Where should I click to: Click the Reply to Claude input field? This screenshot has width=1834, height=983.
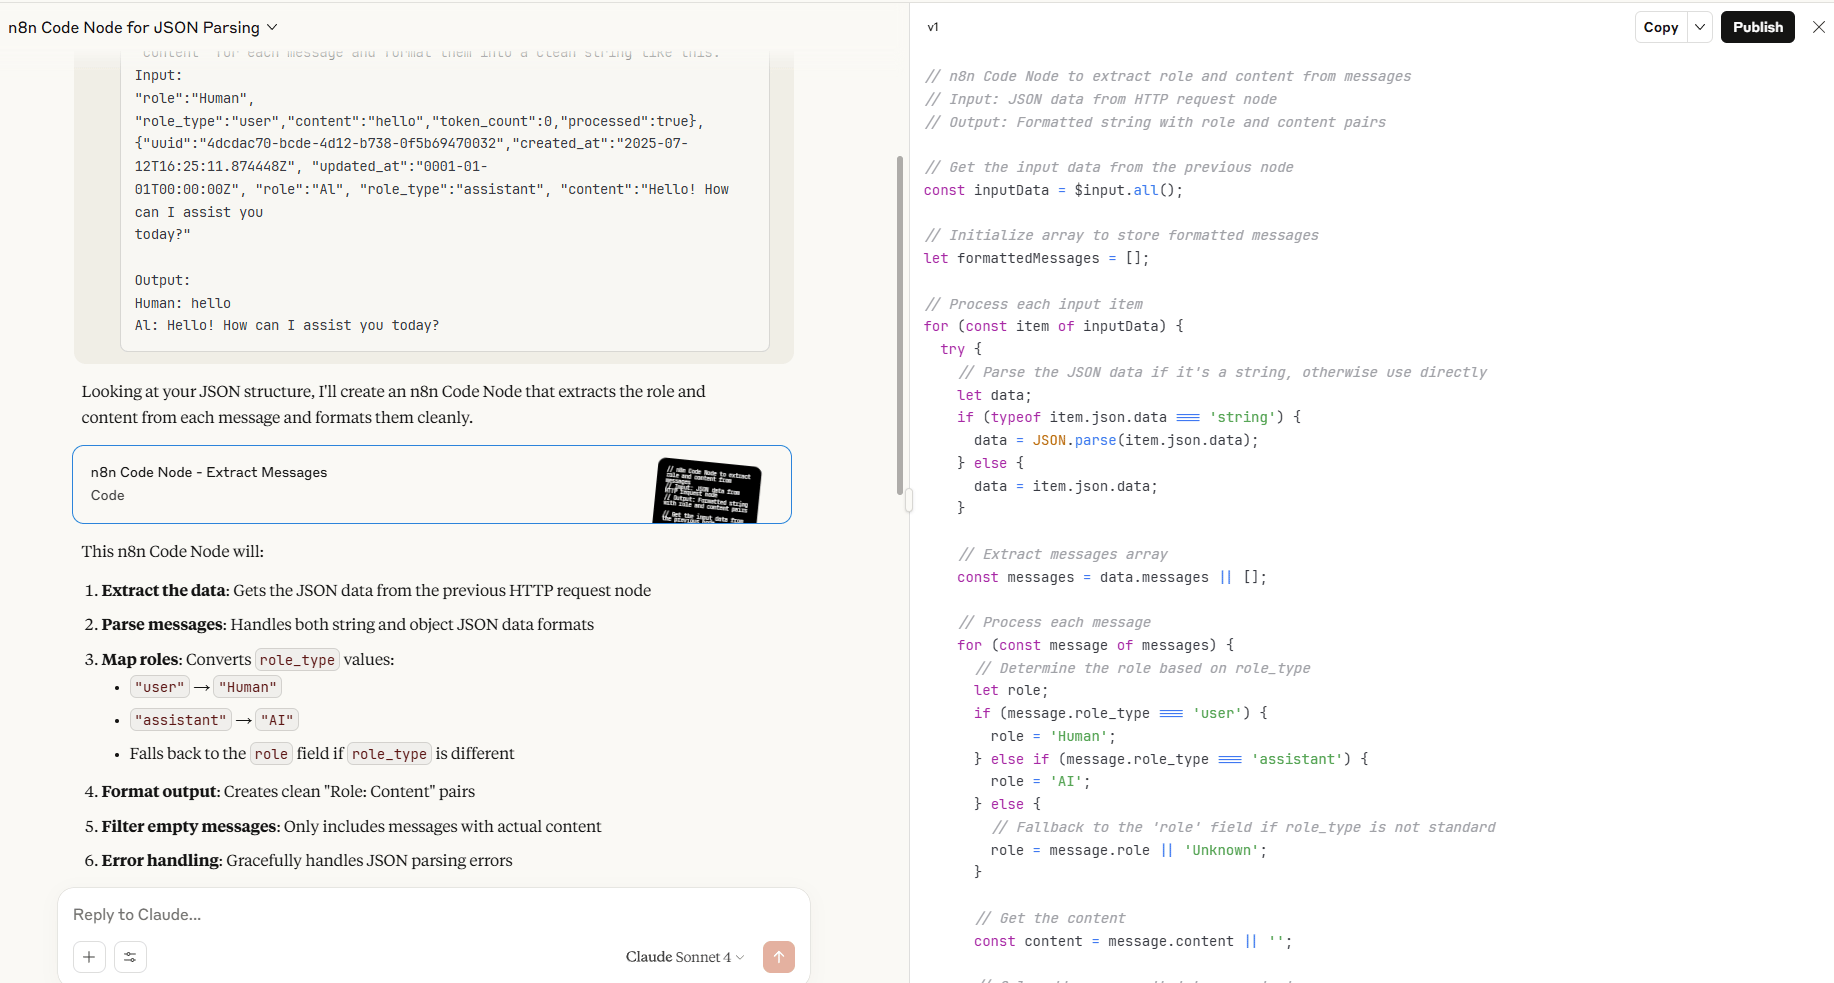(x=434, y=914)
